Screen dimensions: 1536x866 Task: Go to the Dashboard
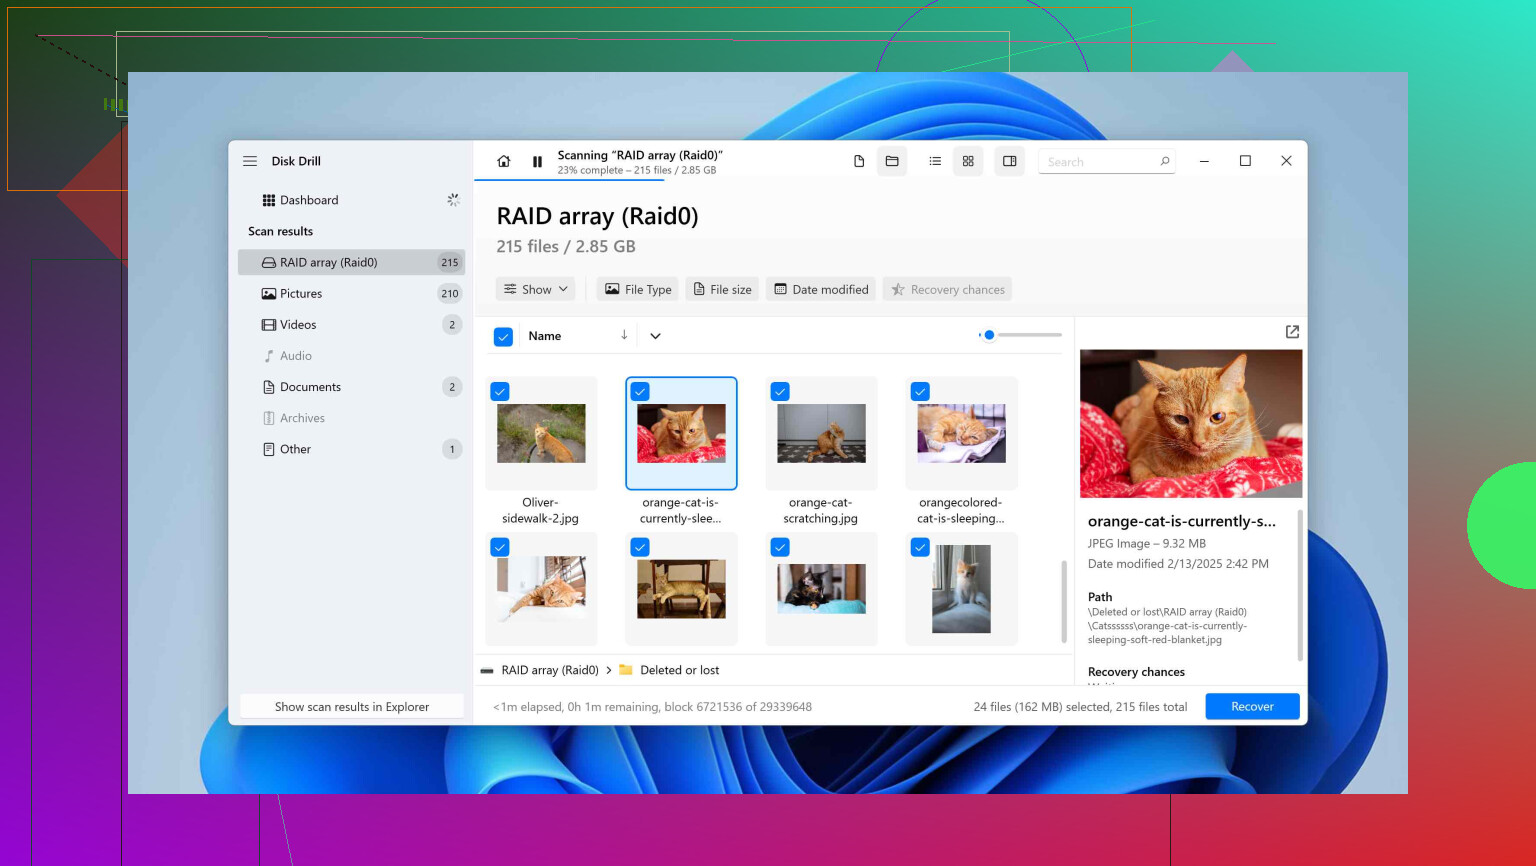[x=309, y=200]
